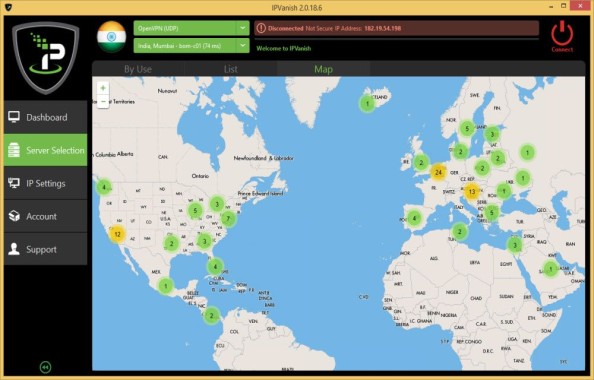Select the 5 server marker over Norway and Sweden

click(467, 128)
